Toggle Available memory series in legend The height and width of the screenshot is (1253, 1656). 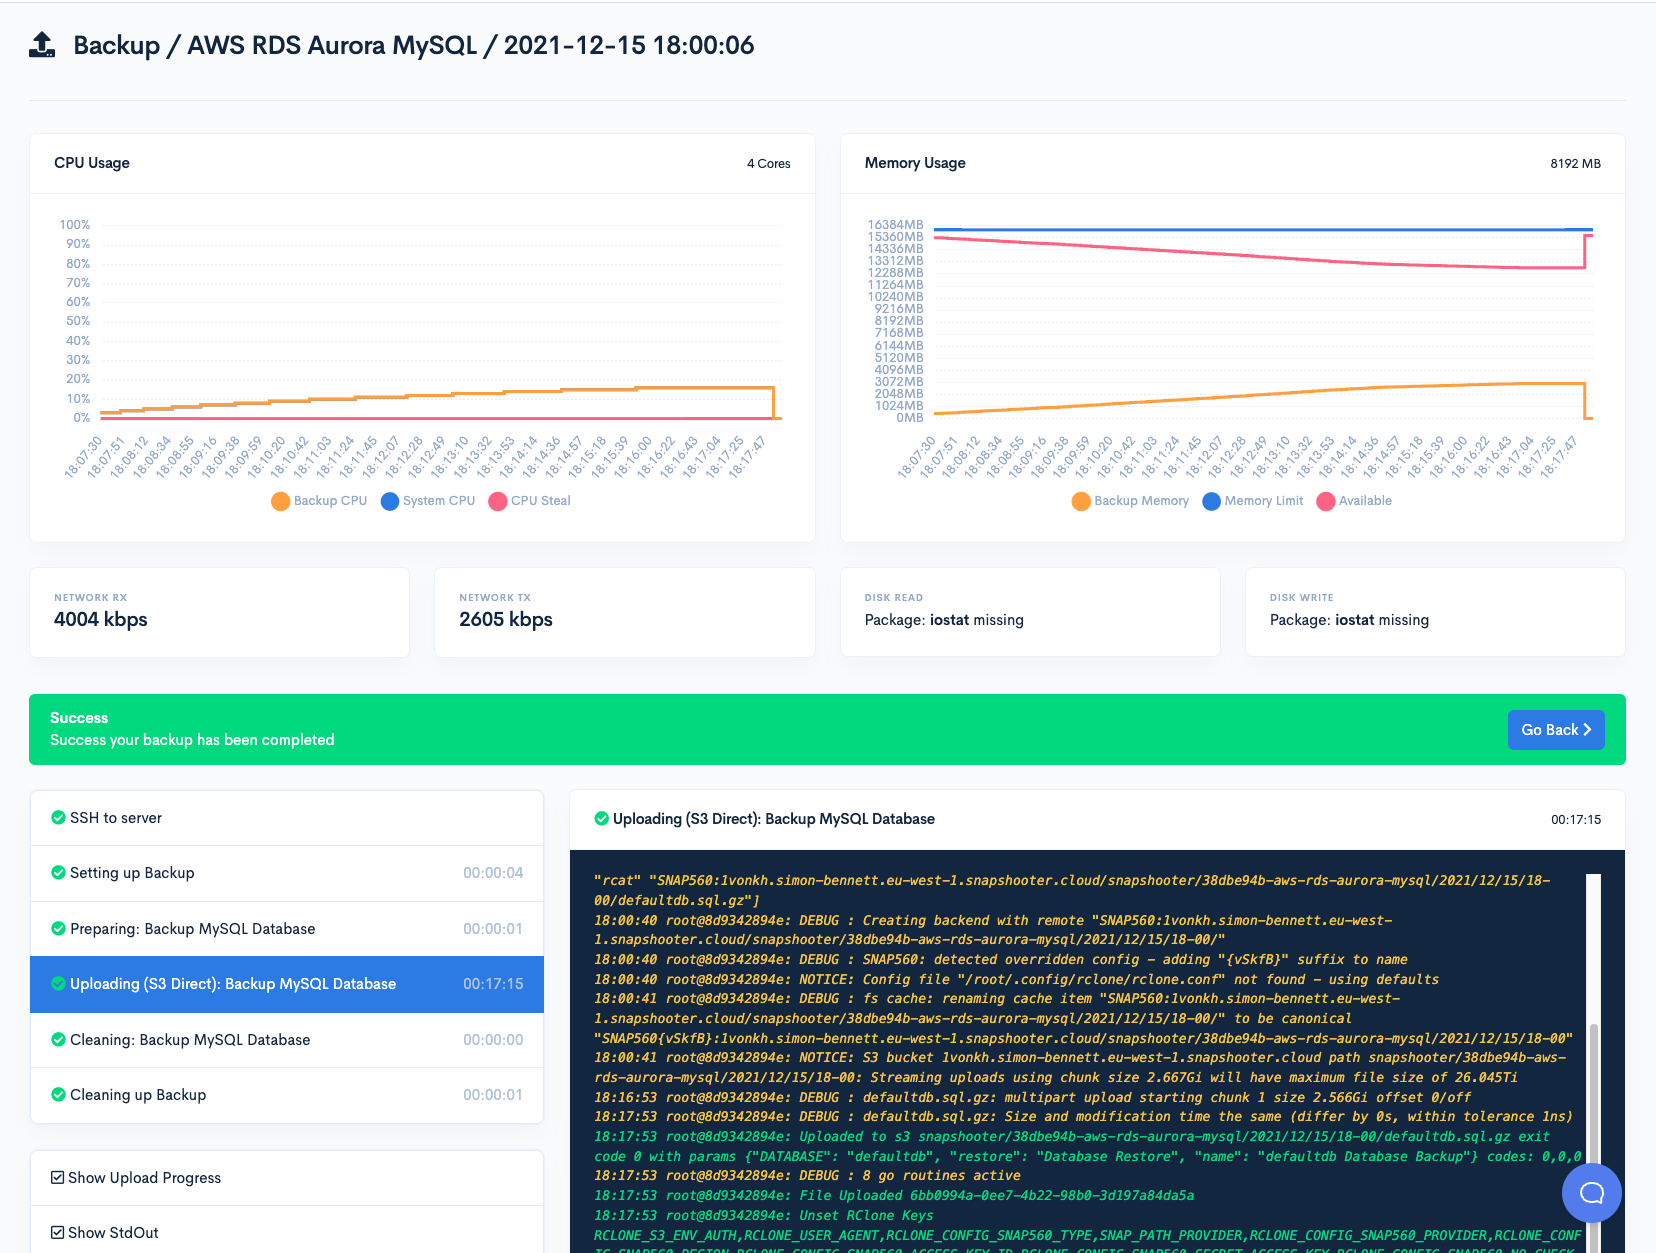pos(1355,501)
